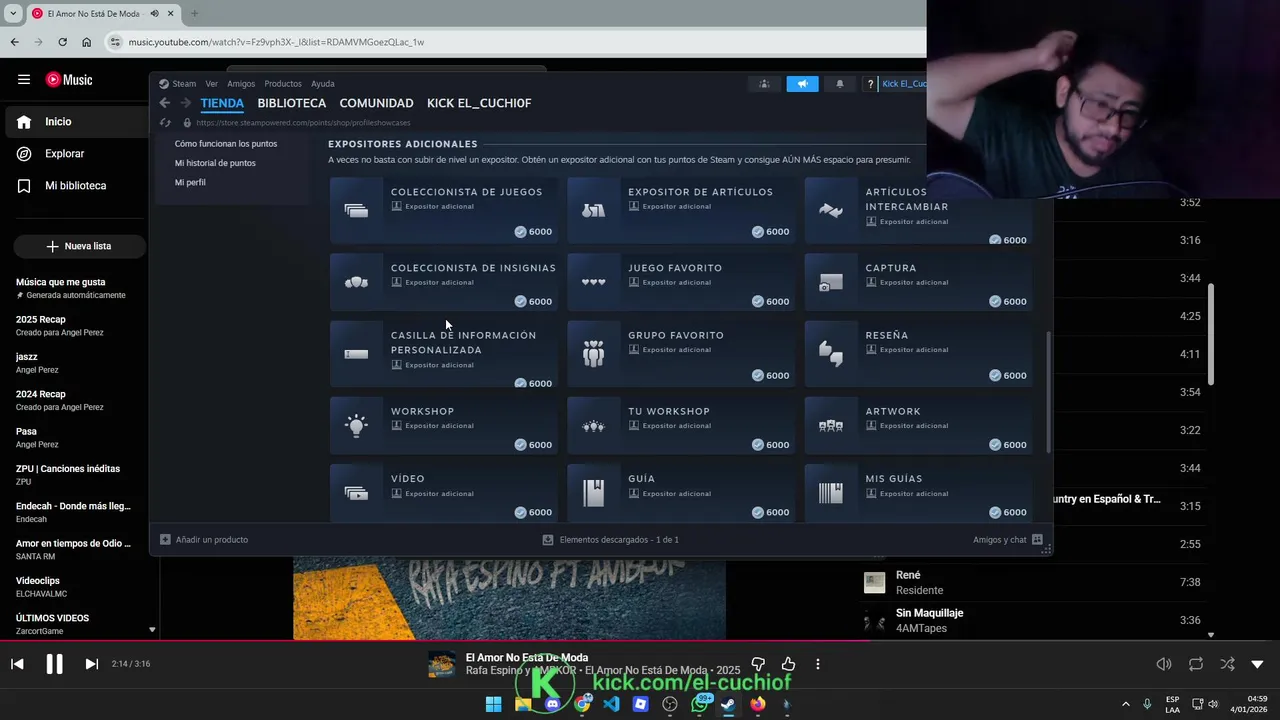Open Grupo Favorito showcase card
This screenshot has height=720, width=1280.
[x=681, y=353]
